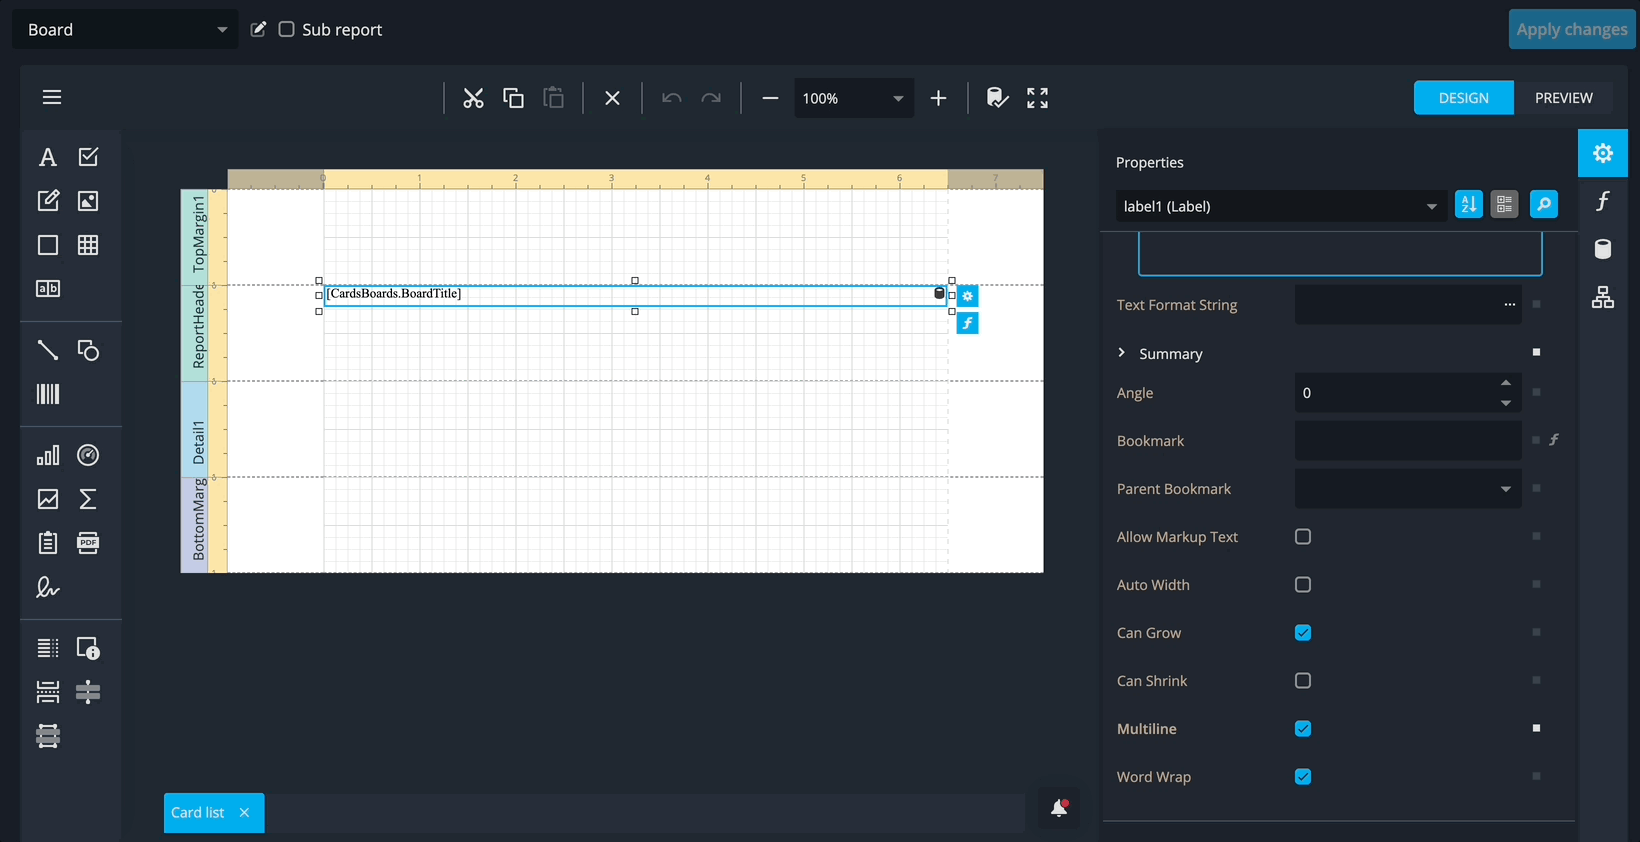
Task: Increase the Angle value stepper
Action: click(1506, 383)
